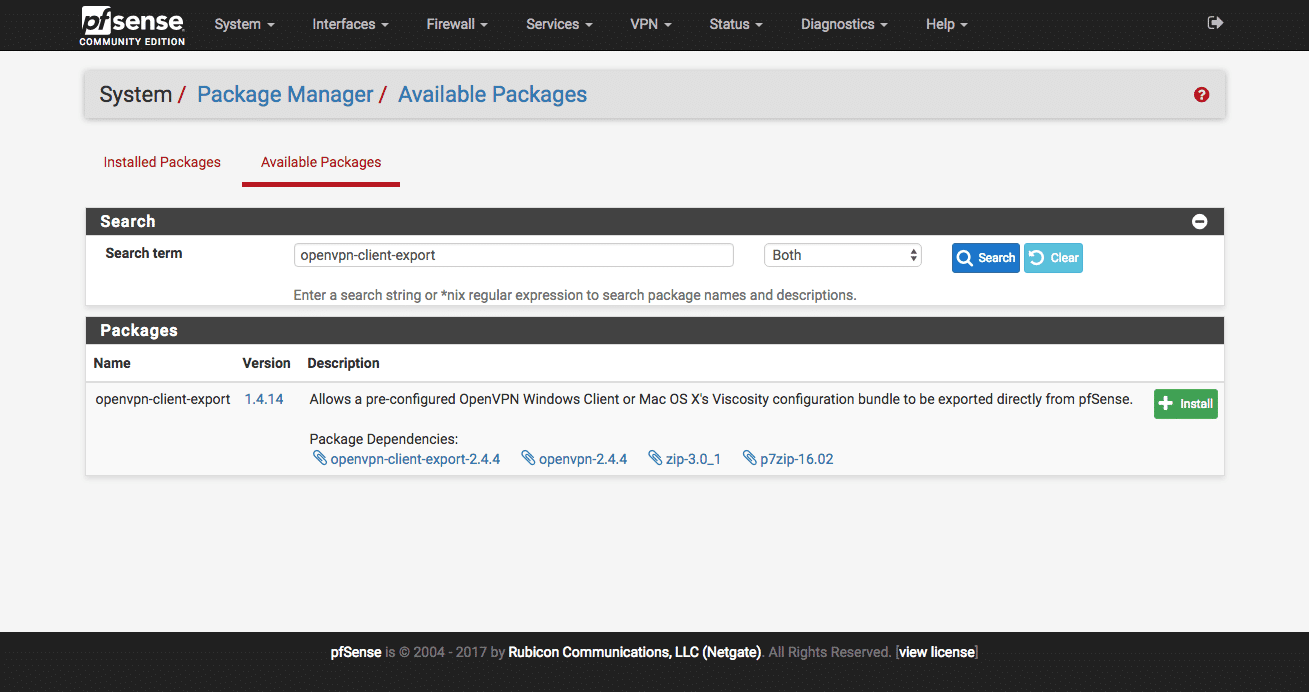
Task: Click paperclip icon beside zip-3.0_1
Action: [x=655, y=458]
